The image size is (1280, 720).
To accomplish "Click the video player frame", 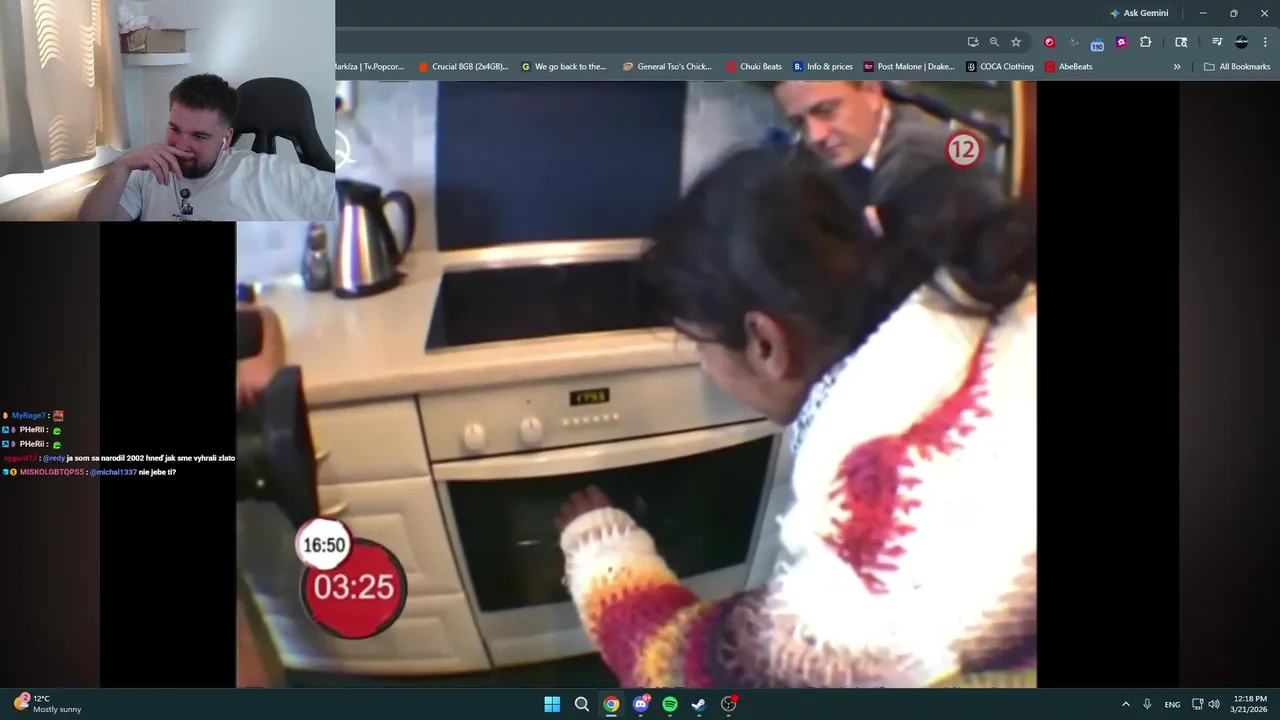I will 636,384.
